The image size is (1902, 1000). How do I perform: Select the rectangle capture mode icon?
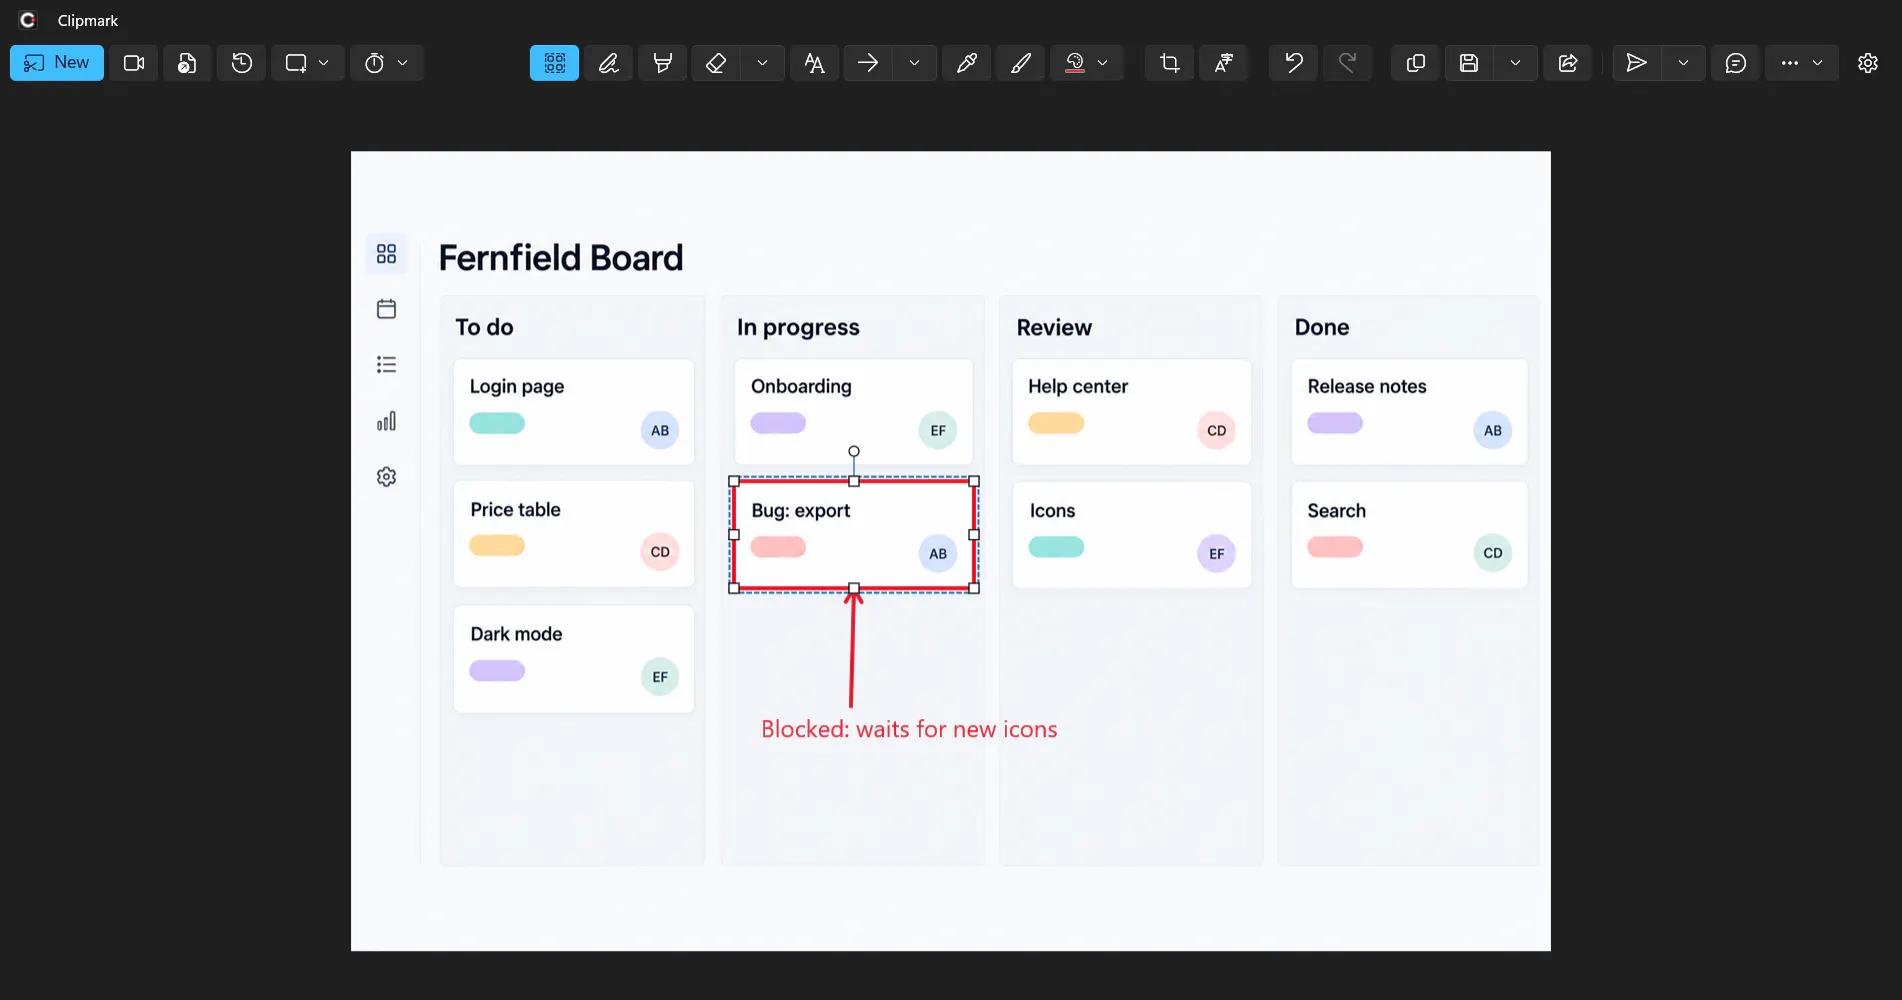pos(295,63)
